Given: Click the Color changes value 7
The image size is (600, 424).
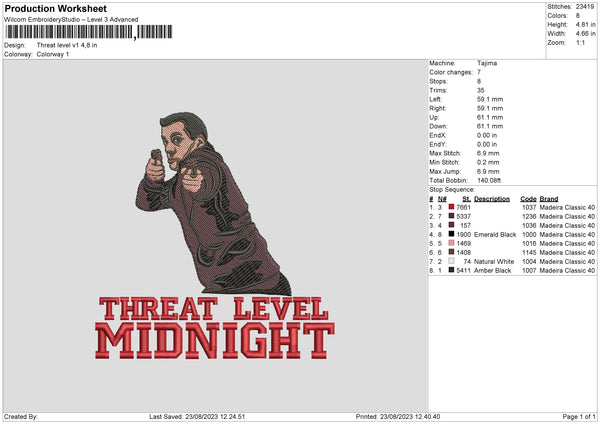Looking at the screenshot, I should 479,72.
